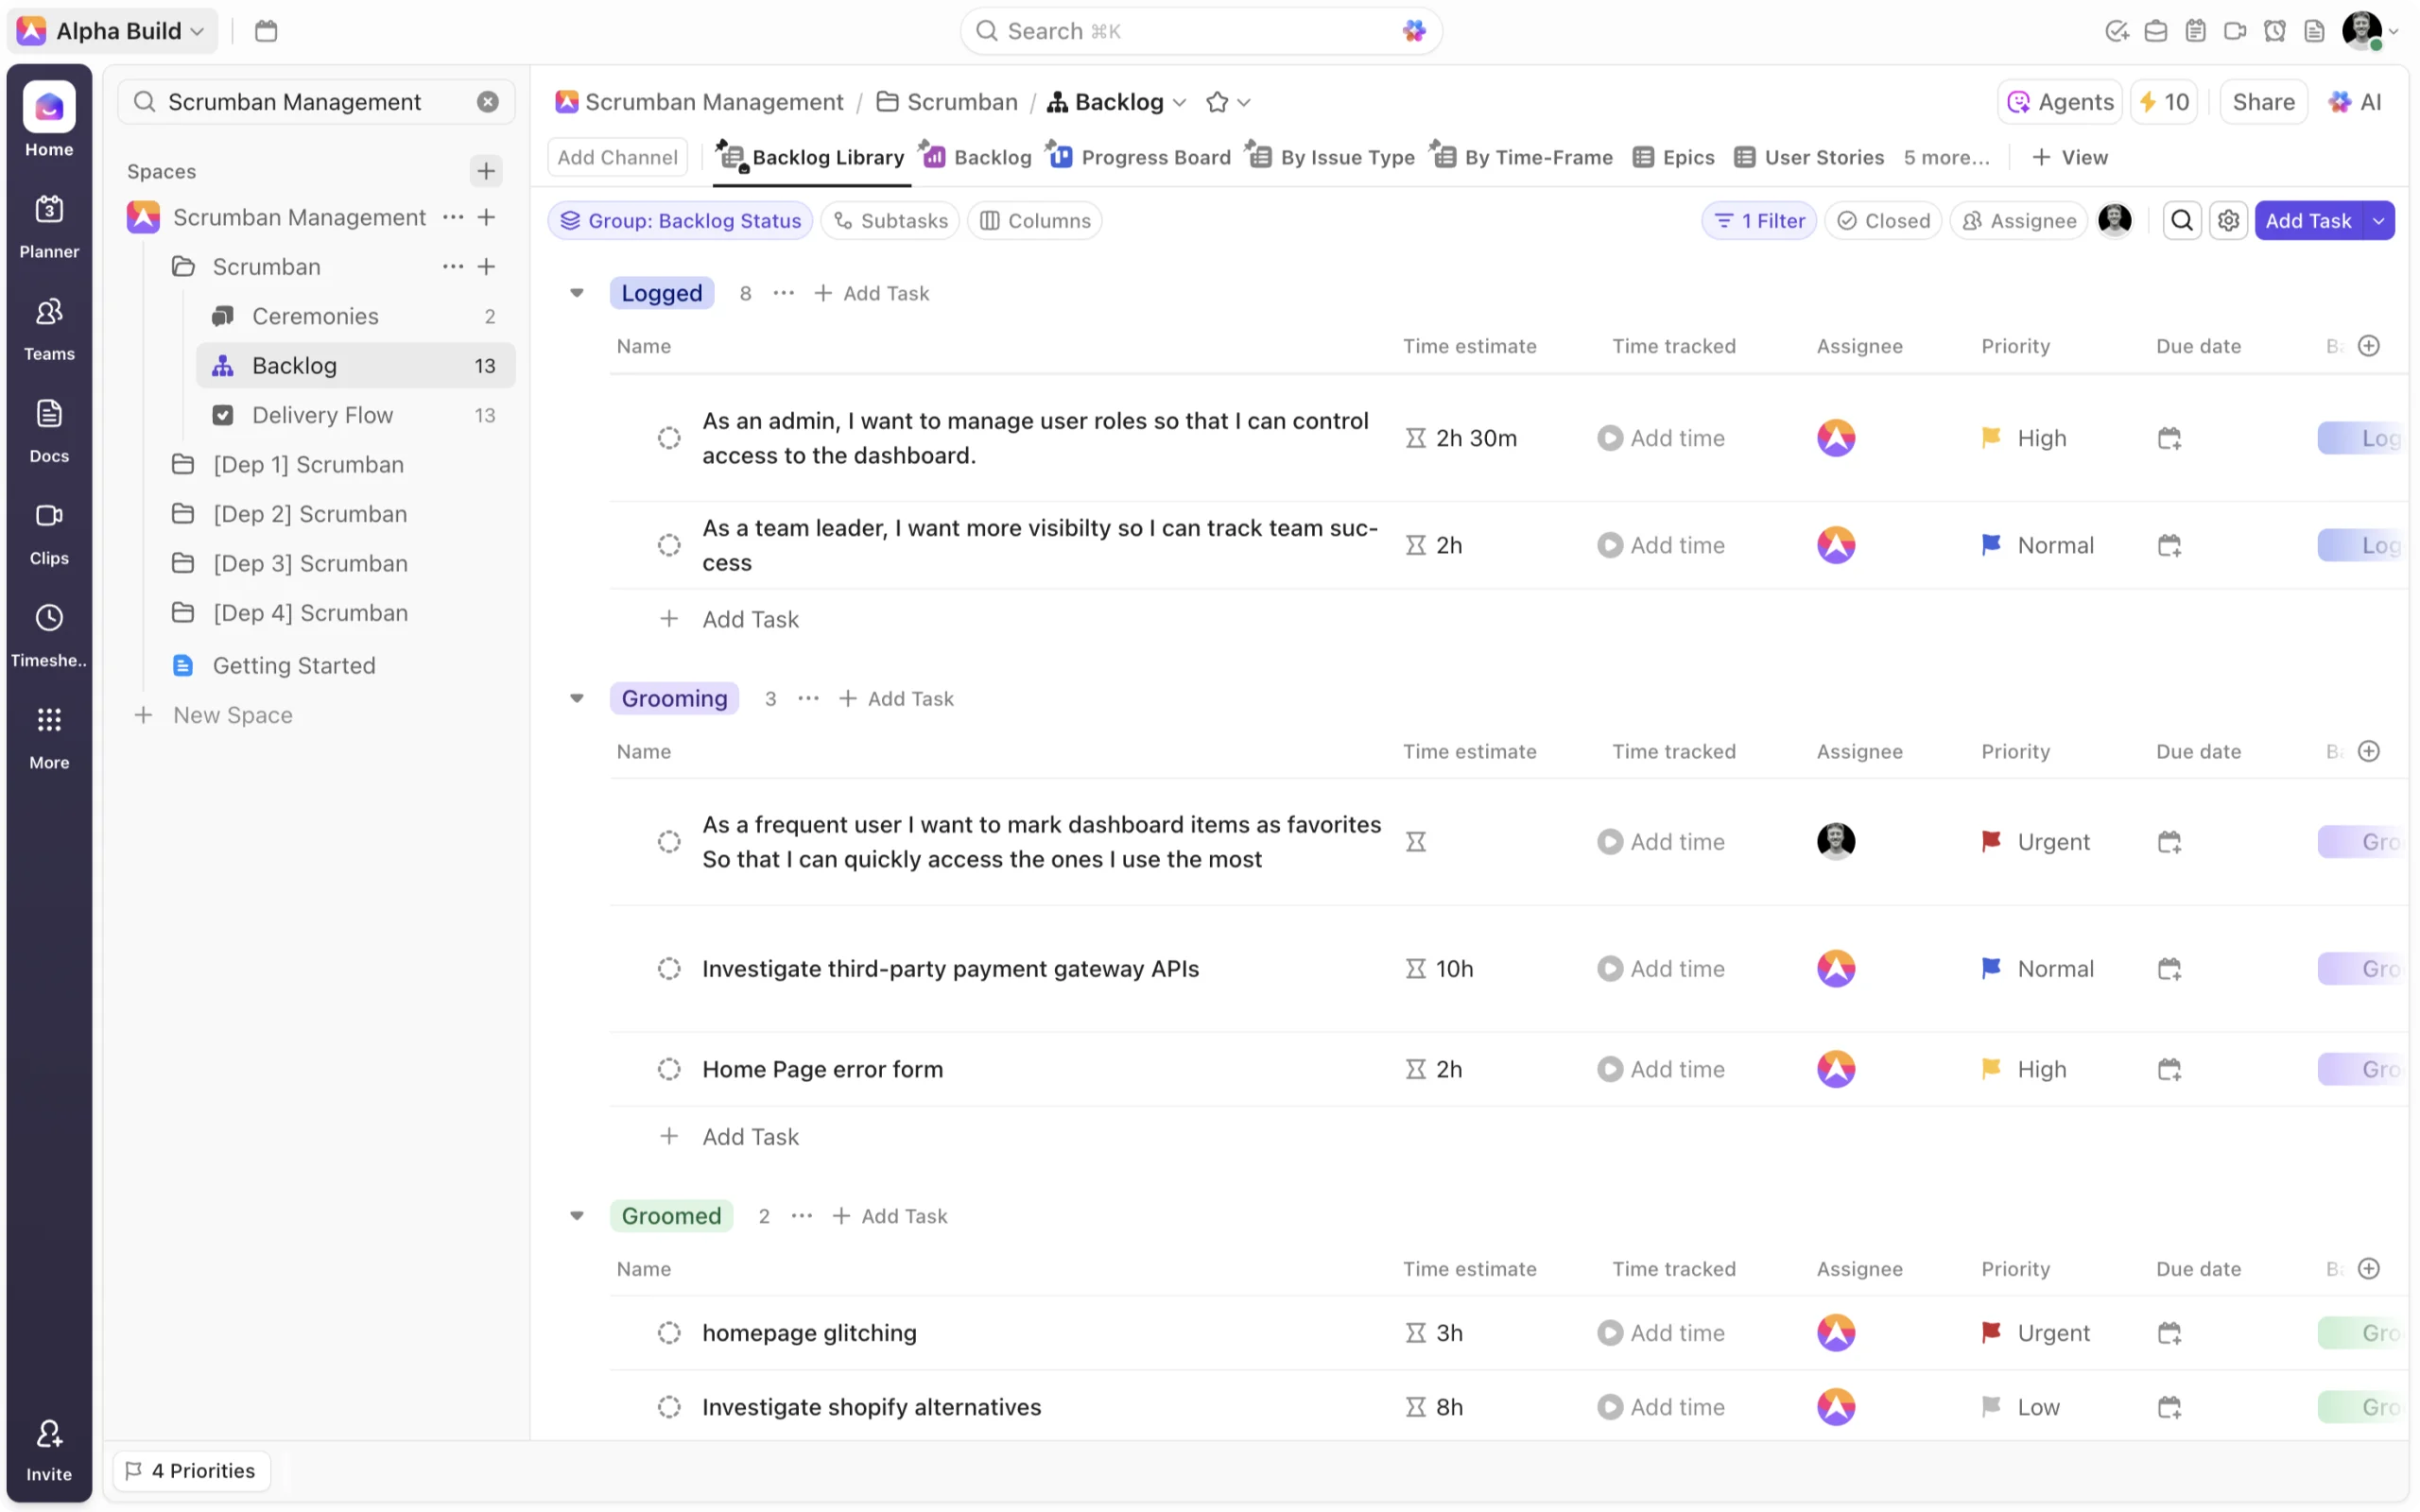Collapse the Grooming group

(577, 698)
